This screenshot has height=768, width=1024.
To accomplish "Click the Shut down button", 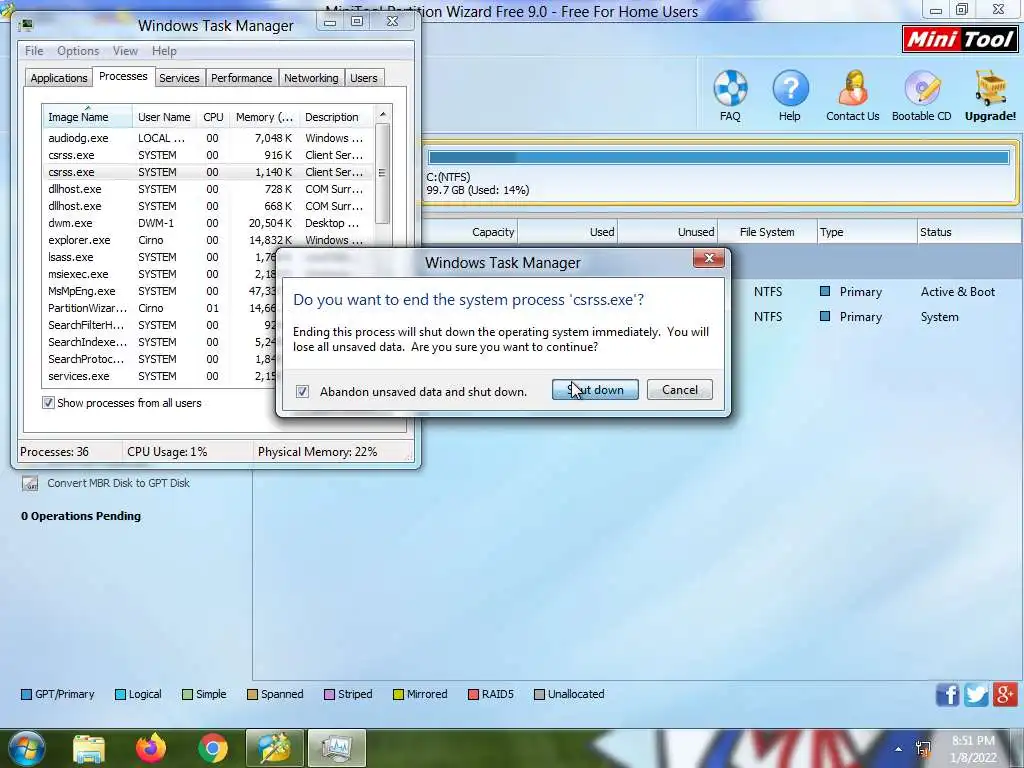I will [x=595, y=390].
